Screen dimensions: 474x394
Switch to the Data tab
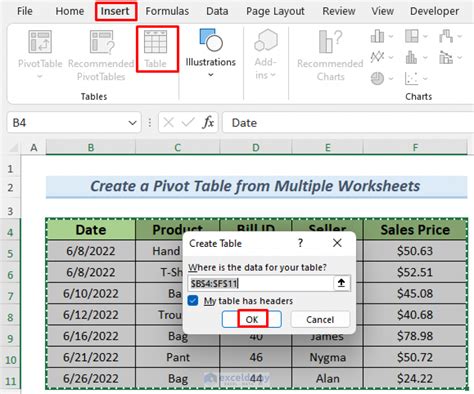coord(217,11)
